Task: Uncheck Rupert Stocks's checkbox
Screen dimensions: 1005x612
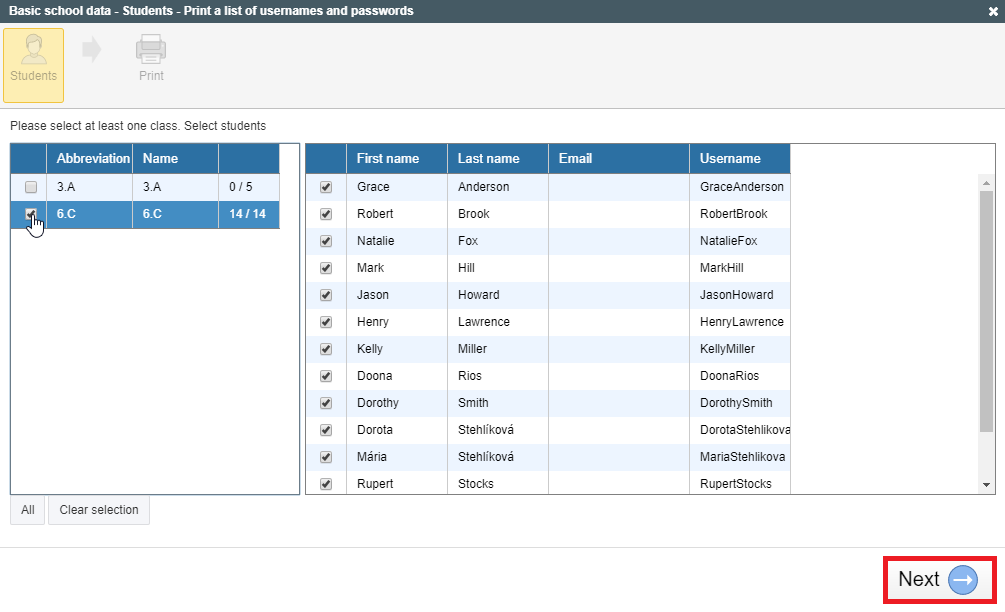Action: click(x=326, y=484)
